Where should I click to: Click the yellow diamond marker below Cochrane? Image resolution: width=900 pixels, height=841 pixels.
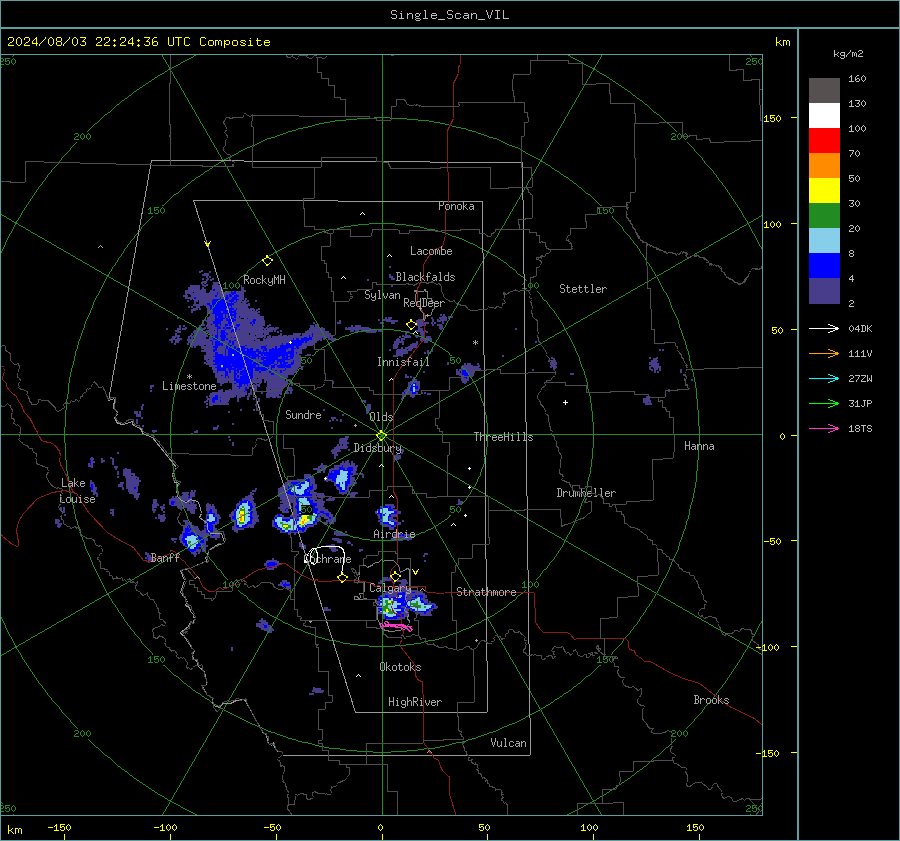point(342,577)
